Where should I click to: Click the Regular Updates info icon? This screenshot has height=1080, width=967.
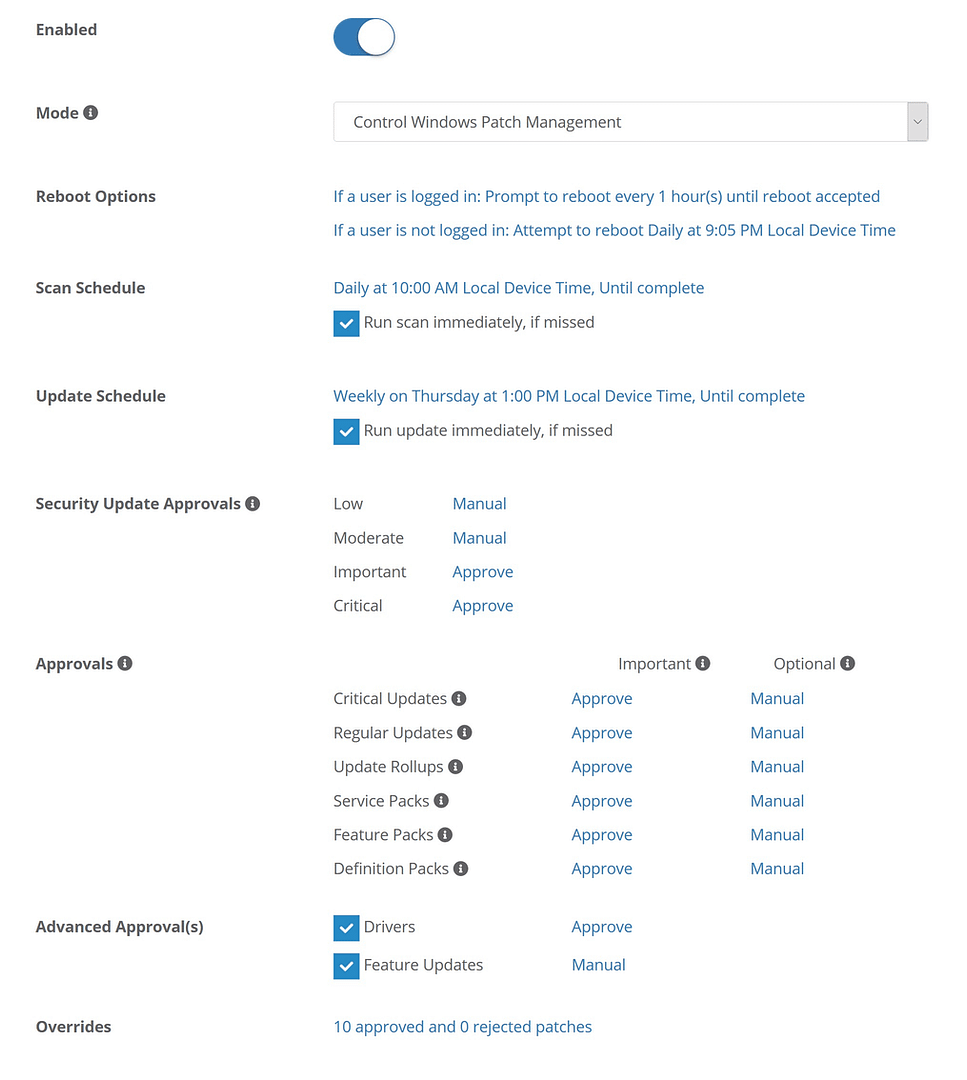(x=464, y=732)
